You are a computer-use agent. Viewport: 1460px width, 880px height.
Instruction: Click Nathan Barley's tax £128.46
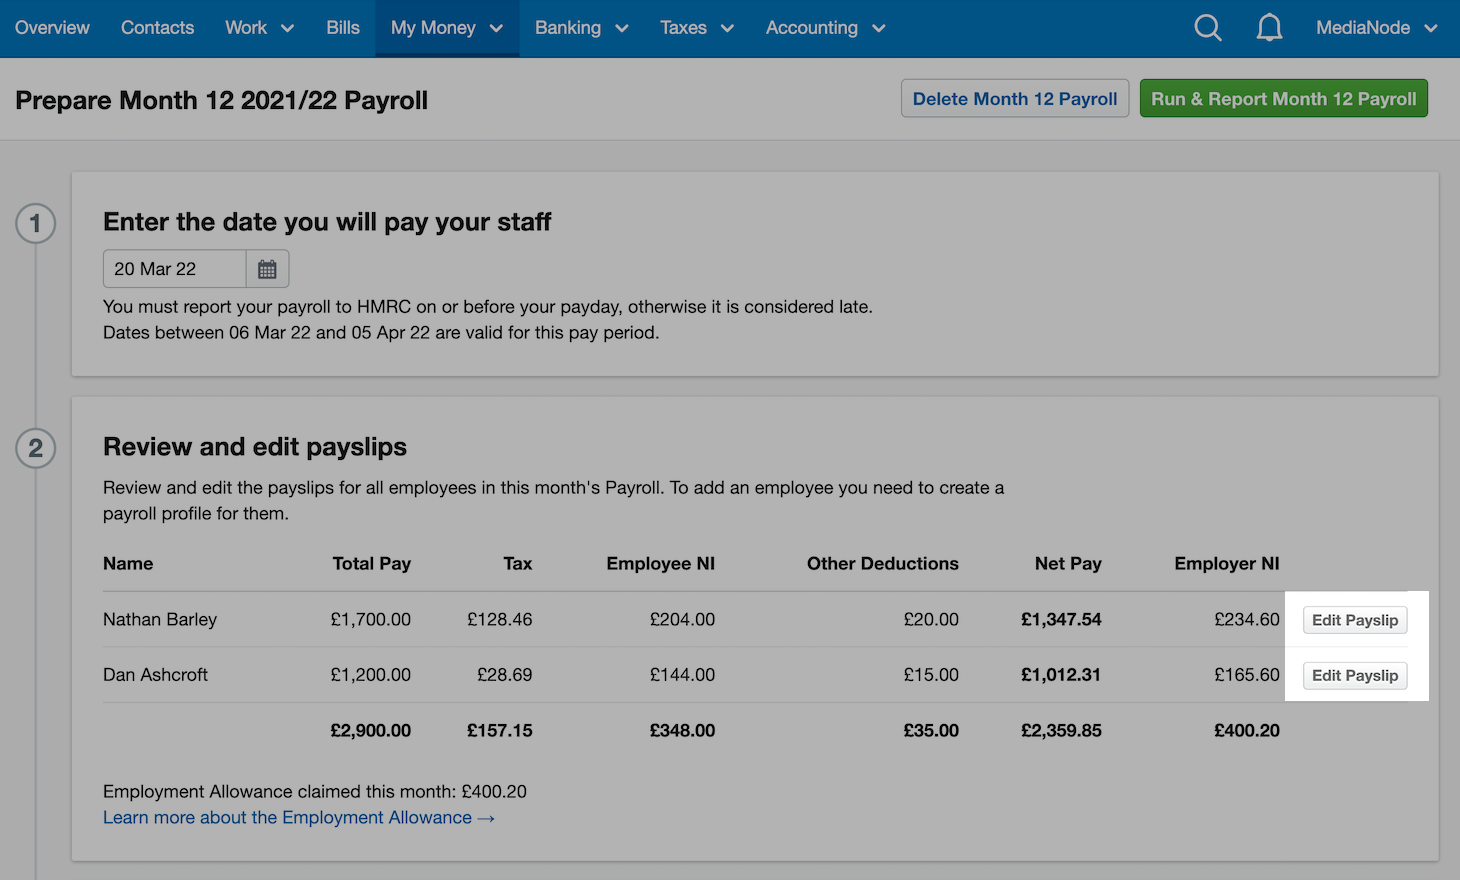click(x=500, y=620)
